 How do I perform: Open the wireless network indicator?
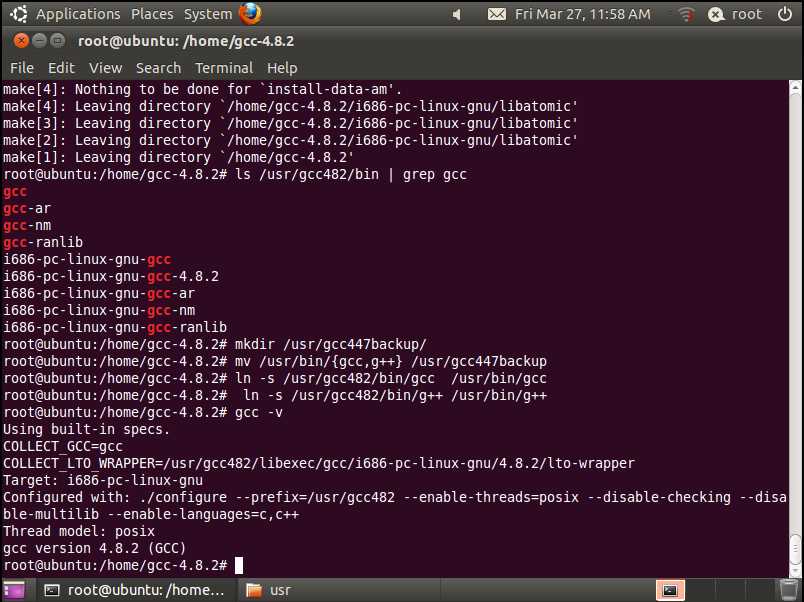(x=686, y=15)
